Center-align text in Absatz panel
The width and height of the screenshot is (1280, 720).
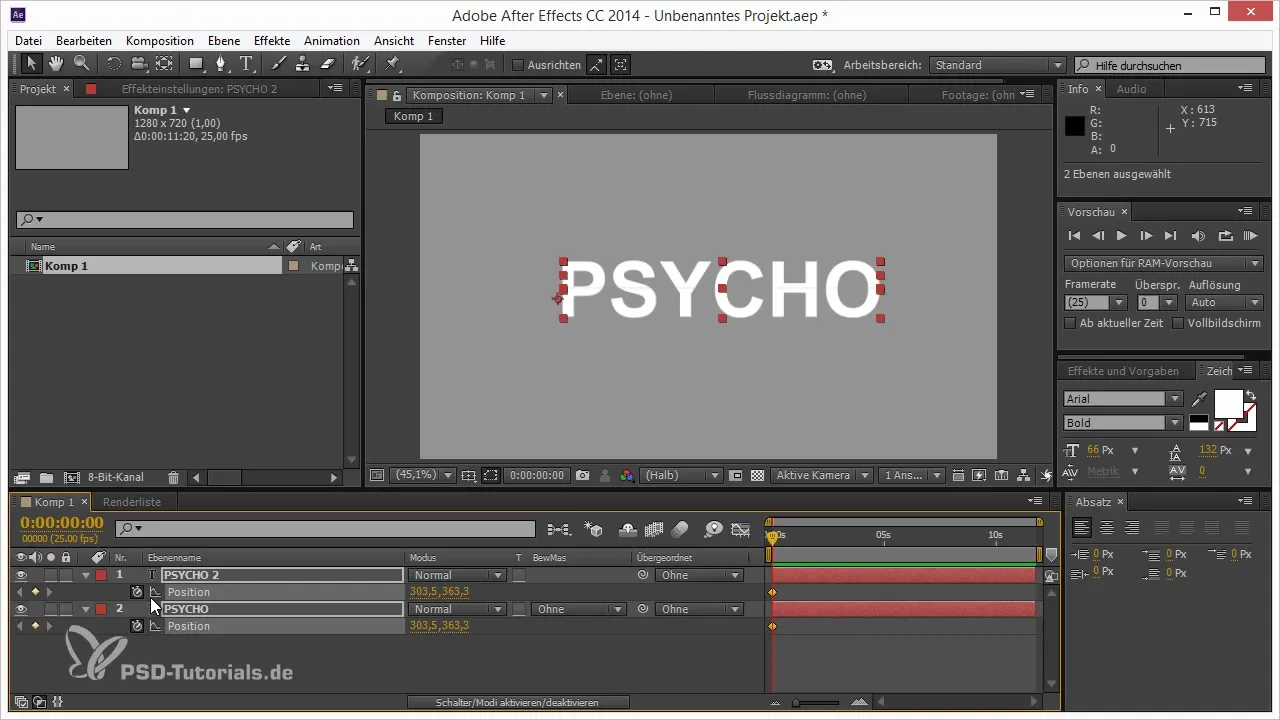coord(1107,527)
